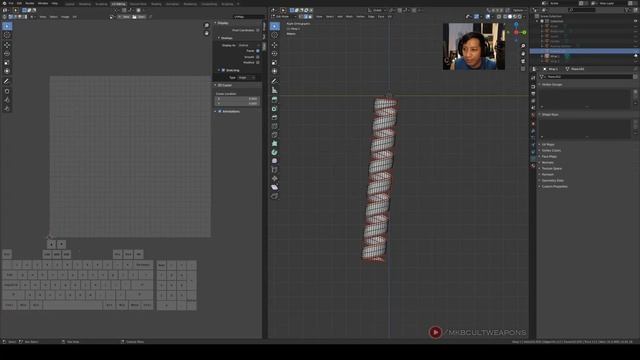
Task: Collapse the Display panel in UV editor
Action: point(216,23)
